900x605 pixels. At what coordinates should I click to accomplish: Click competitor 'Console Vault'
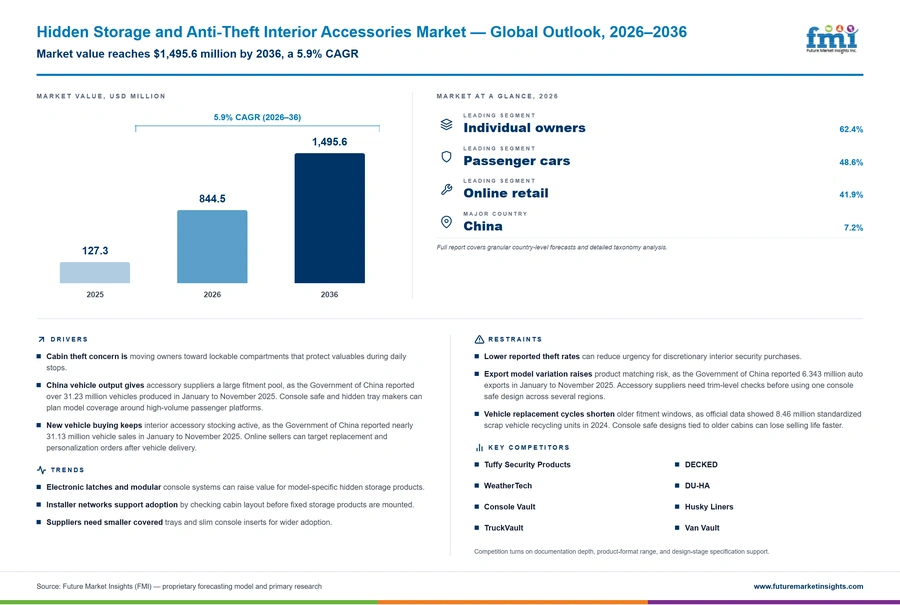click(510, 507)
